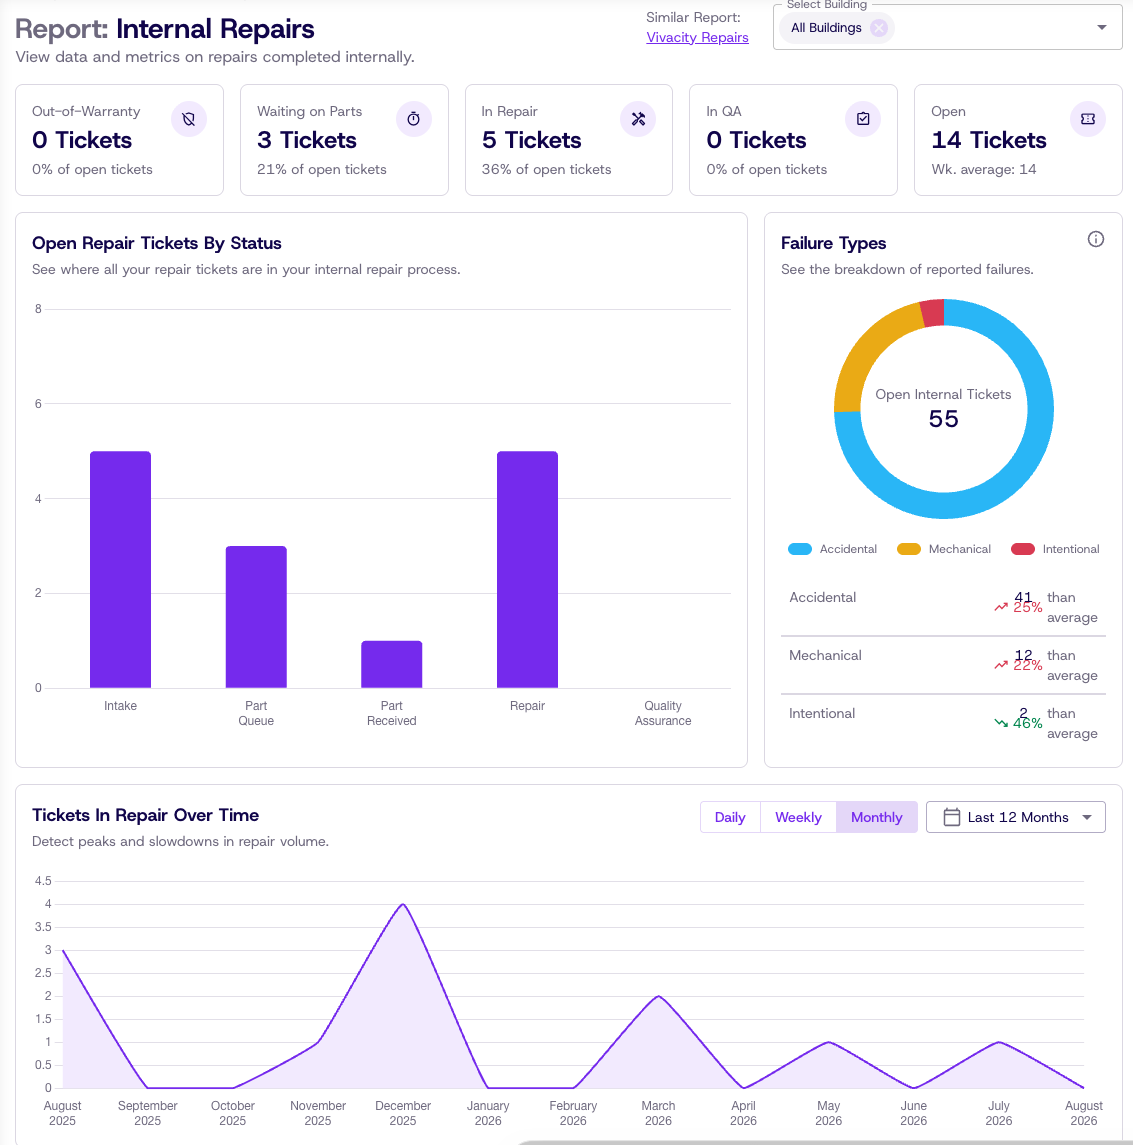
Task: Click the calendar icon in date range
Action: tap(951, 817)
